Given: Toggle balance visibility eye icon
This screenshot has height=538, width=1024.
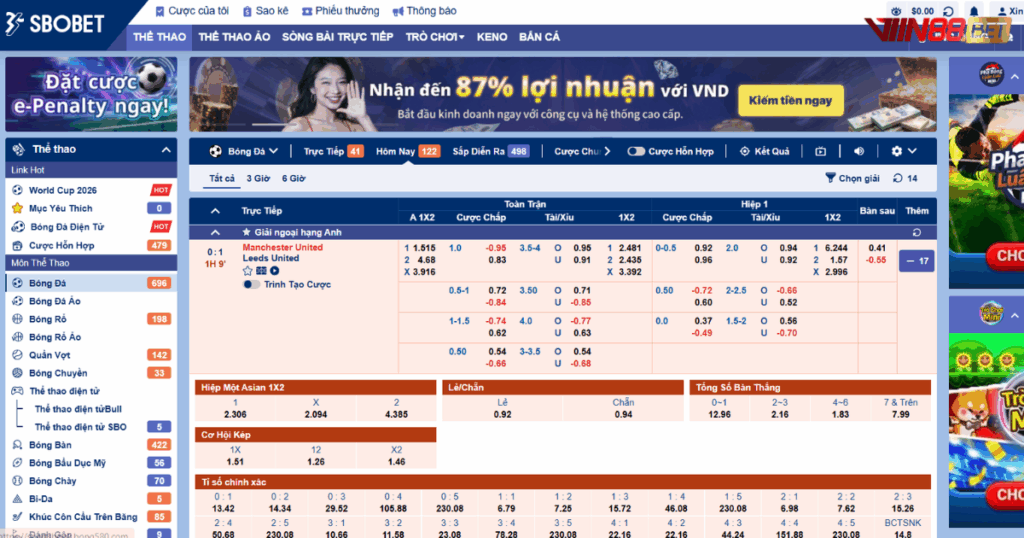Looking at the screenshot, I should tap(897, 11).
